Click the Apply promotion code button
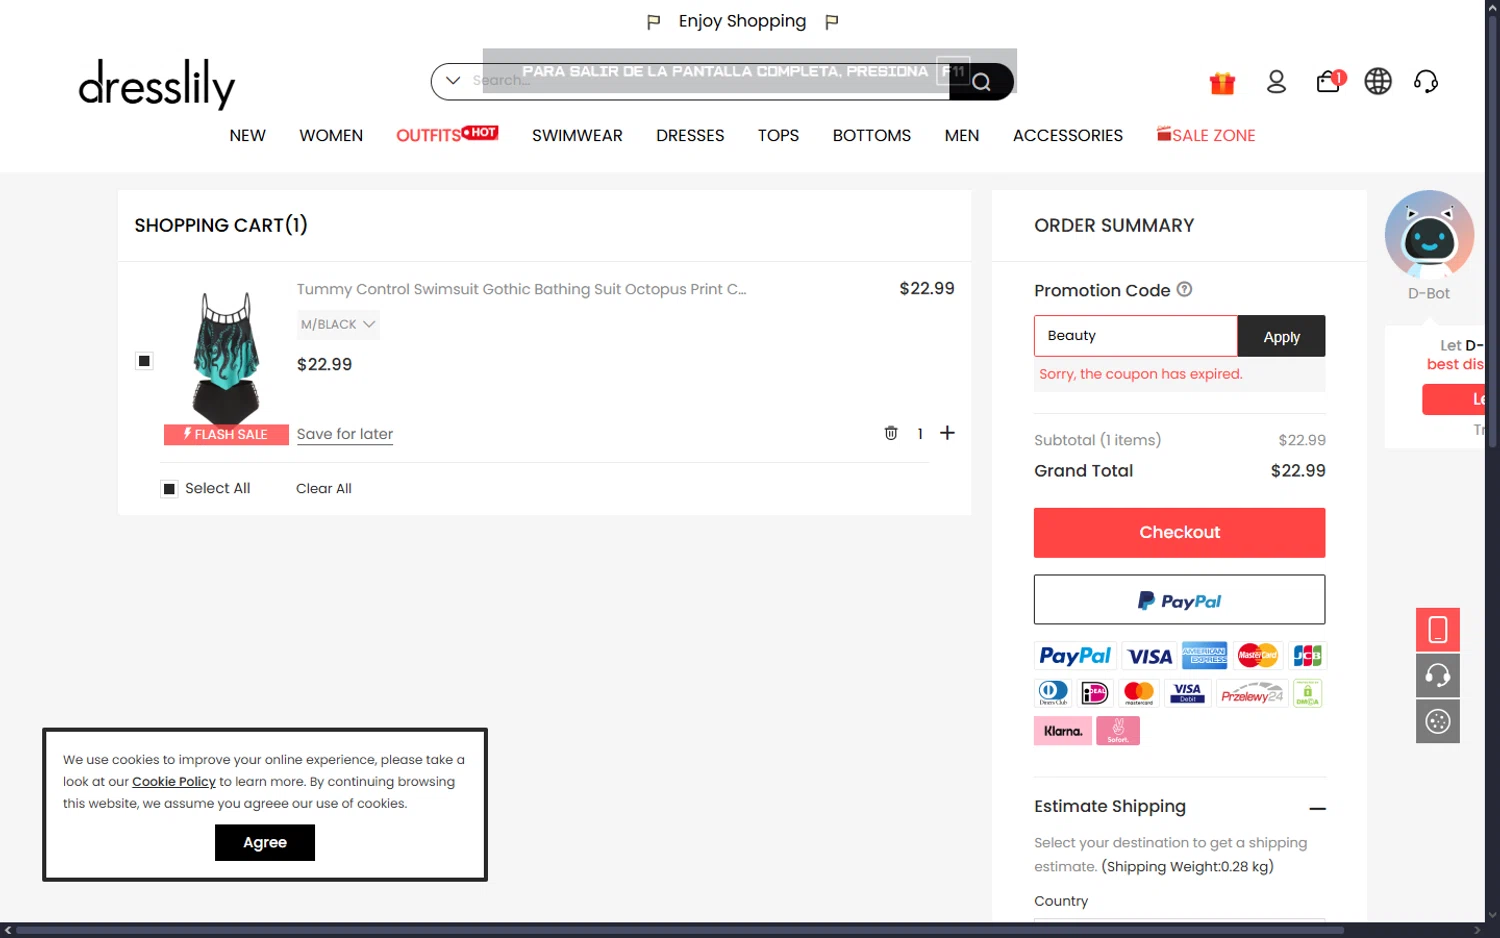 pyautogui.click(x=1281, y=336)
